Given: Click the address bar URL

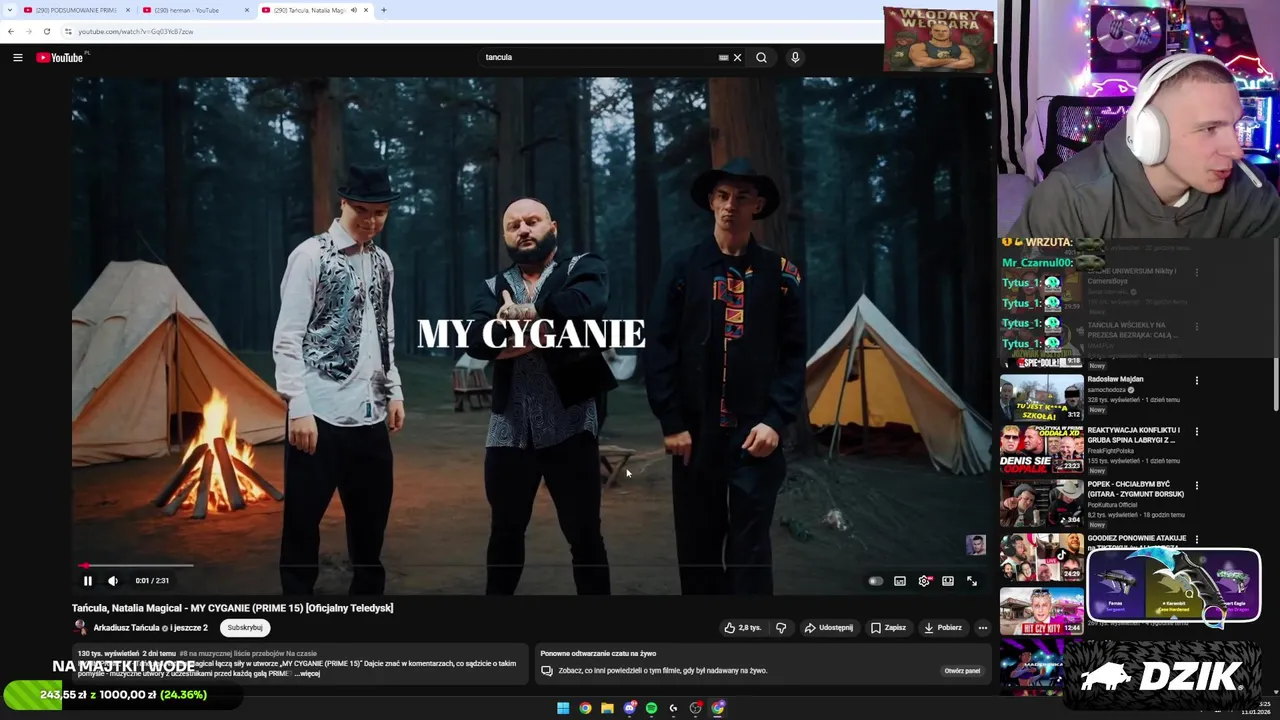Looking at the screenshot, I should pyautogui.click(x=136, y=31).
